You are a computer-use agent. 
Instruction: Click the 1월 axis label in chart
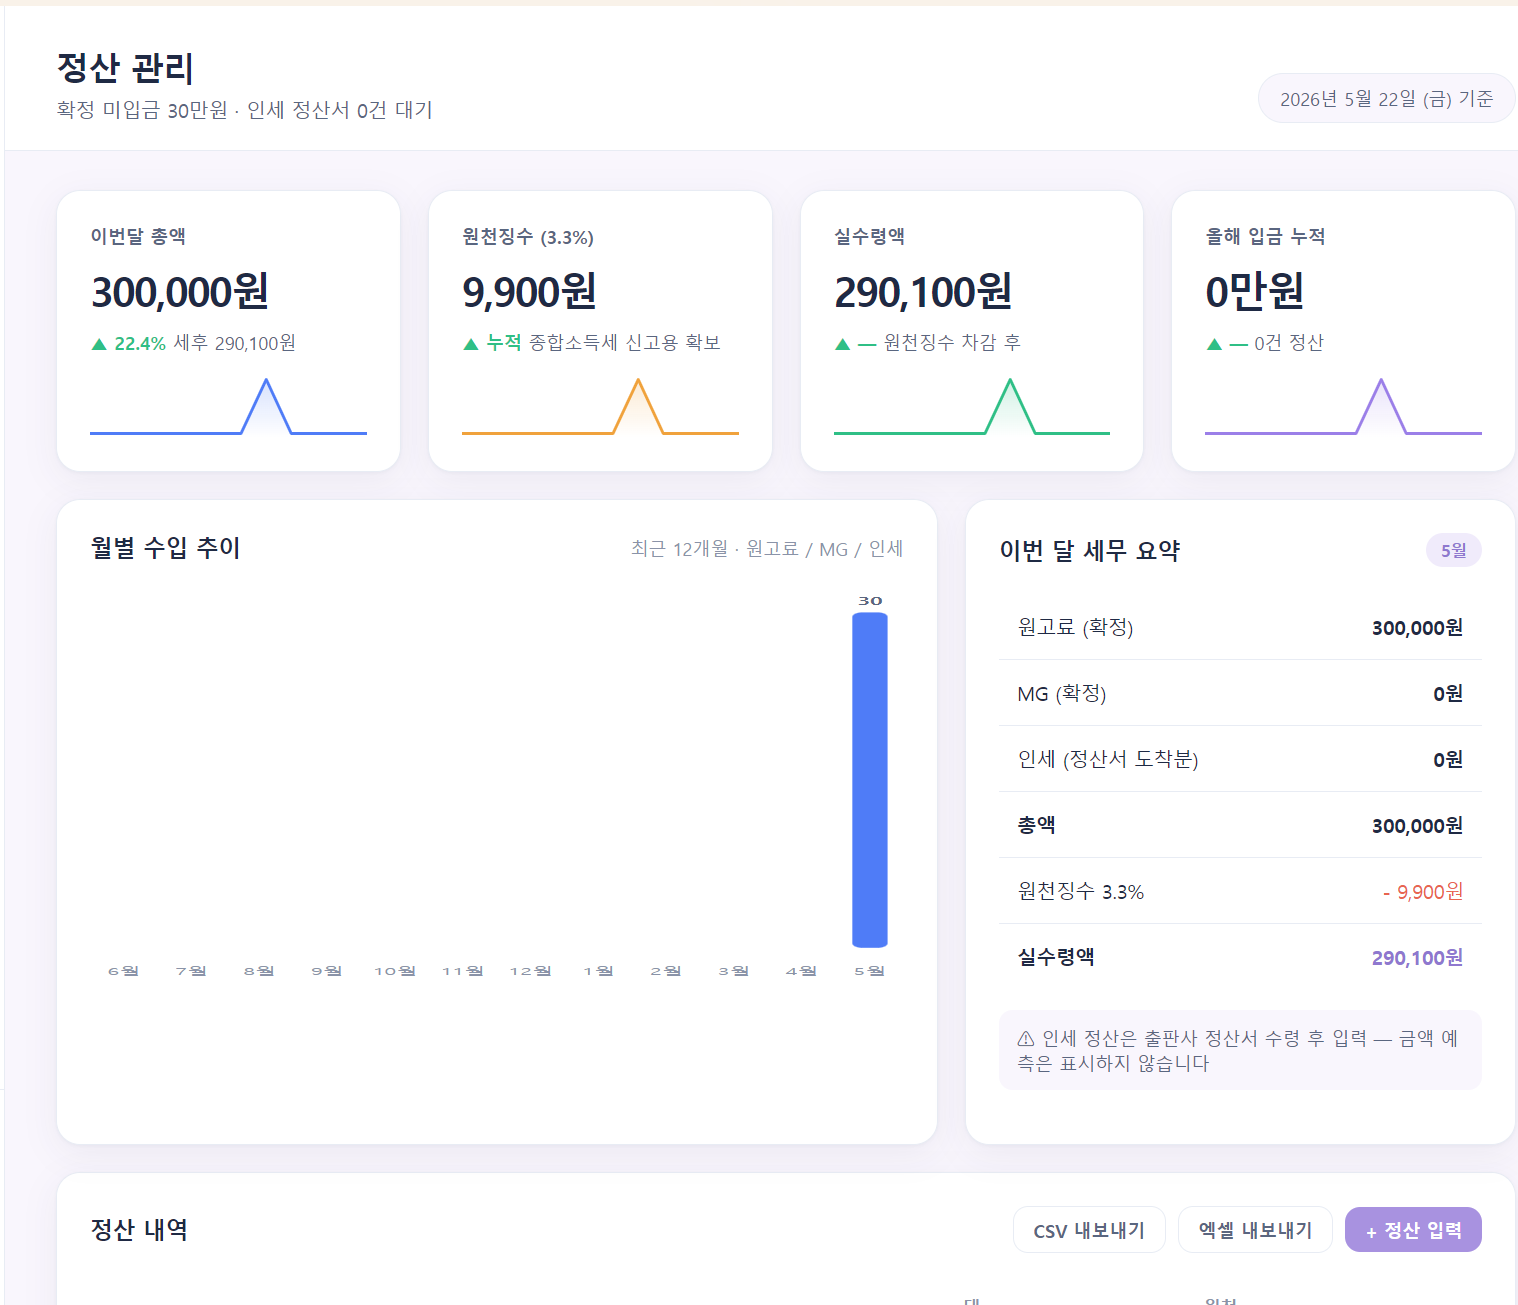pyautogui.click(x=598, y=971)
